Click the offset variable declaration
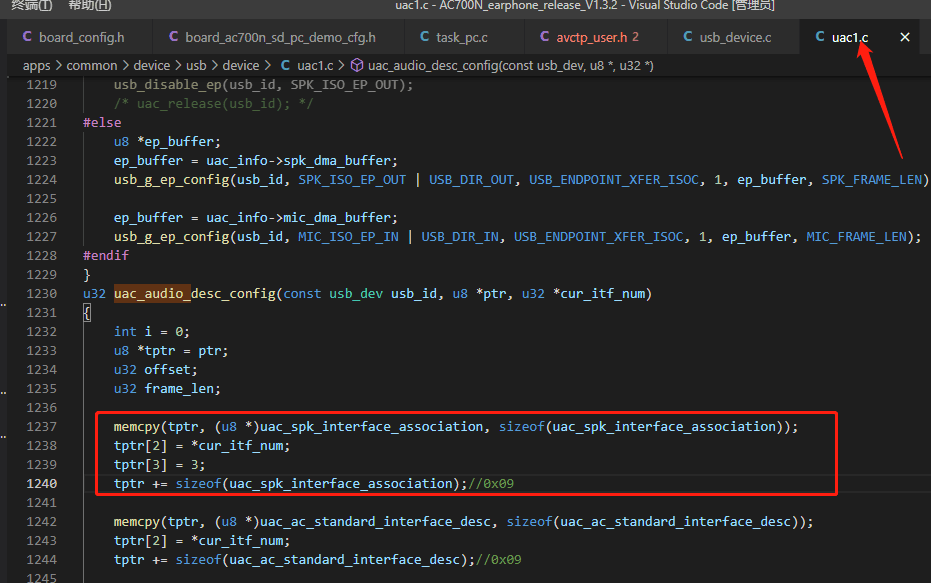This screenshot has height=583, width=931. click(x=167, y=369)
